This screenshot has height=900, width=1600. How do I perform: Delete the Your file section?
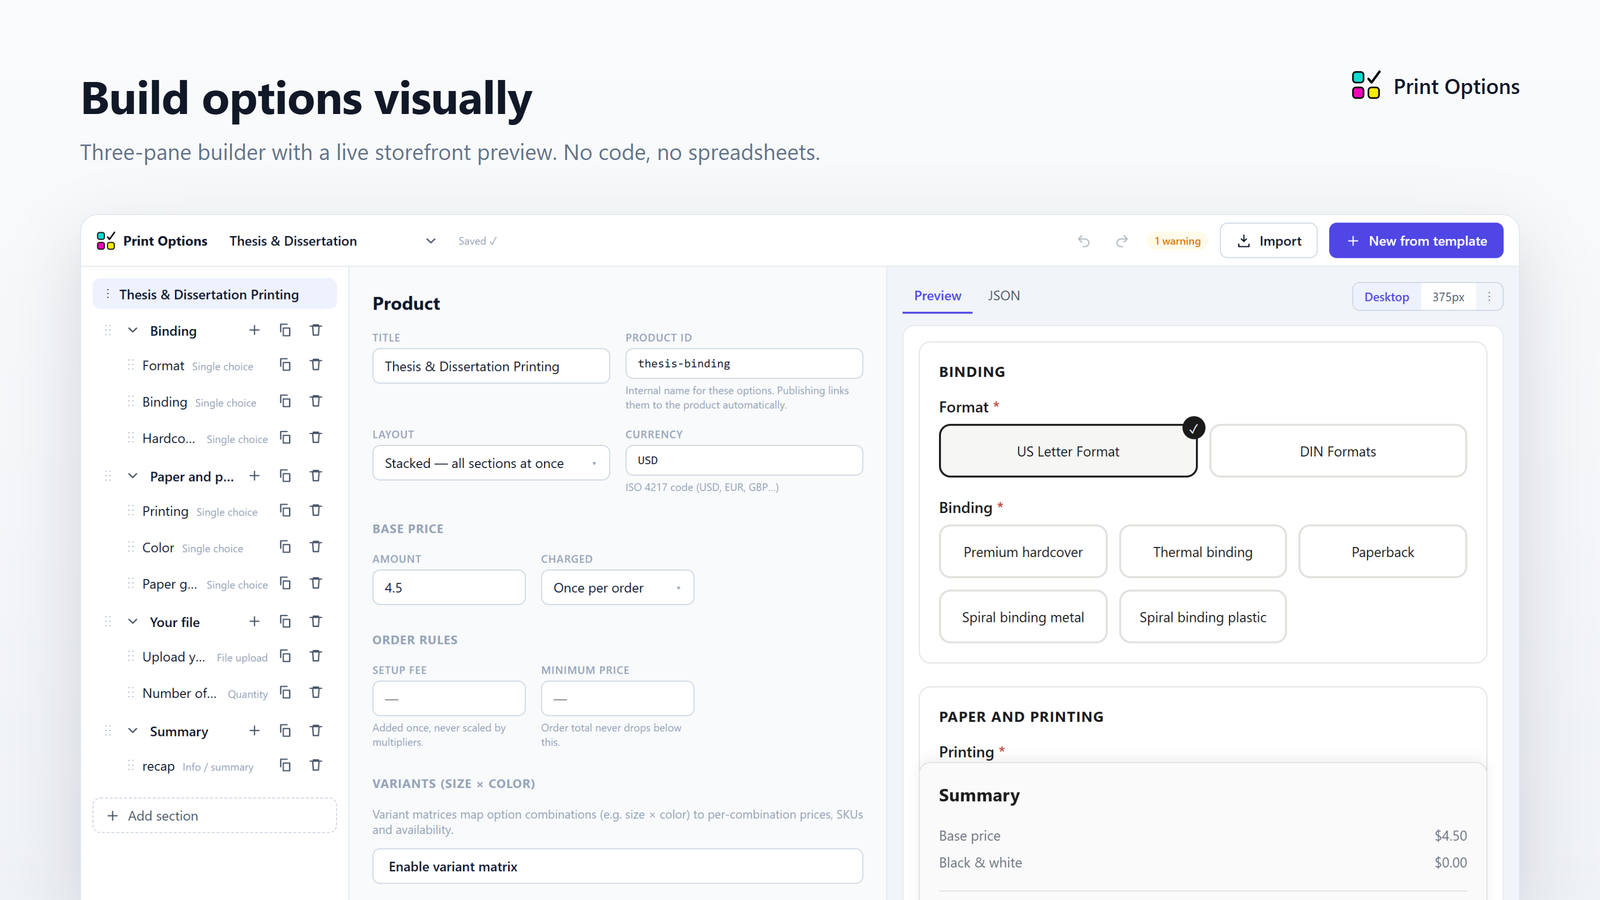point(316,621)
